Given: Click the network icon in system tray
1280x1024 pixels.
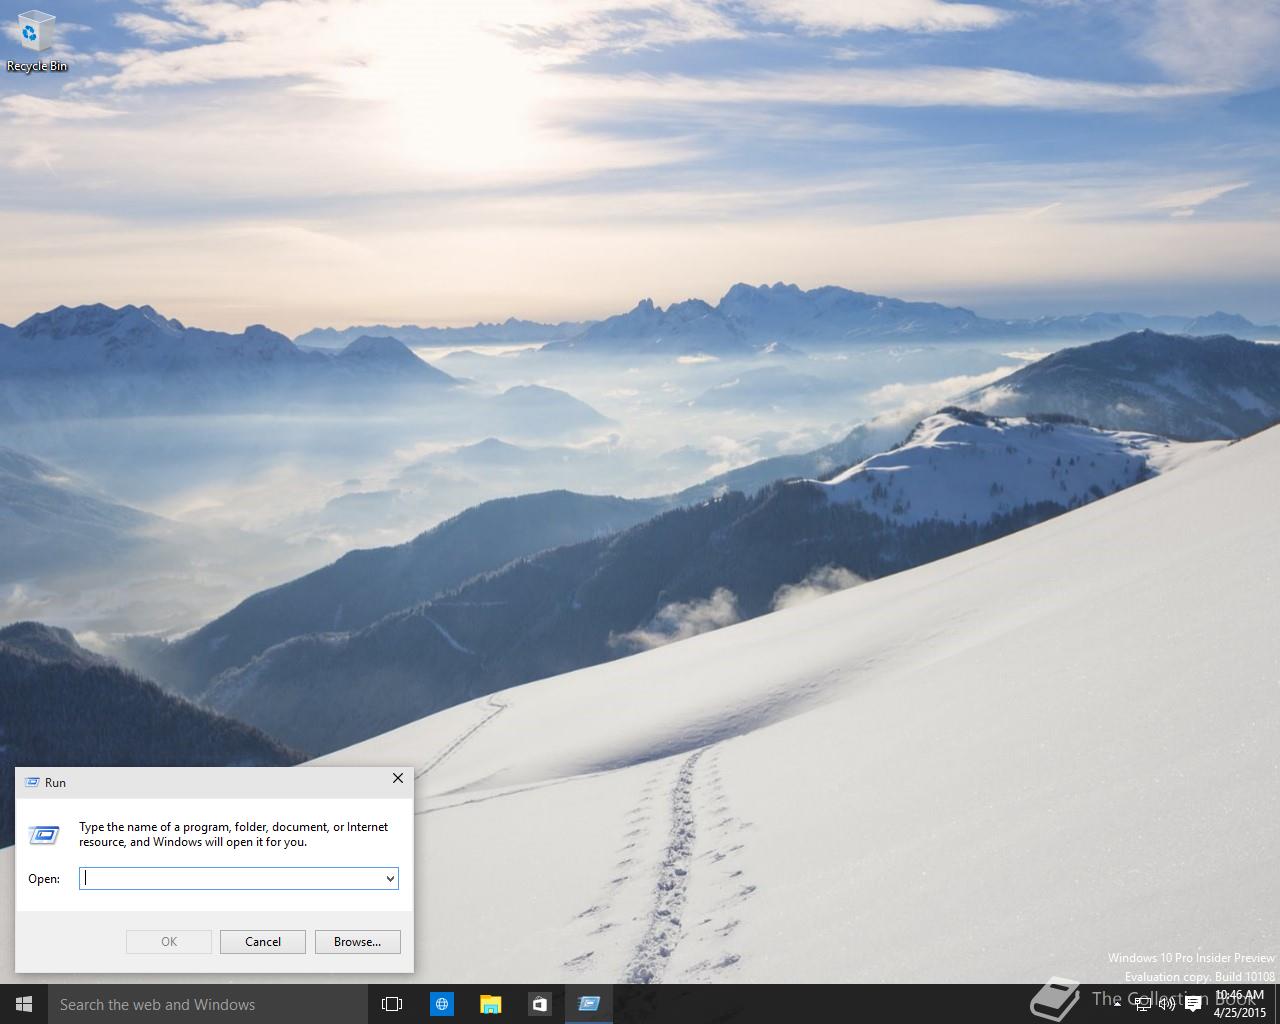Looking at the screenshot, I should coord(1142,1004).
